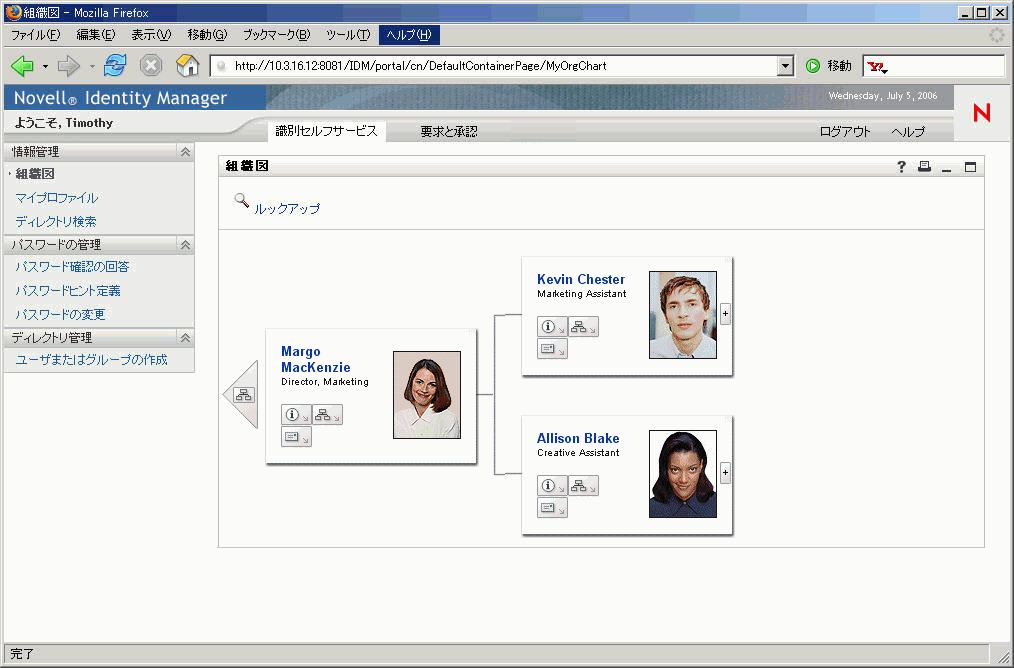This screenshot has height=668, width=1014.
Task: Click the go-up-a-level org chart arrow icon
Action: [x=241, y=394]
